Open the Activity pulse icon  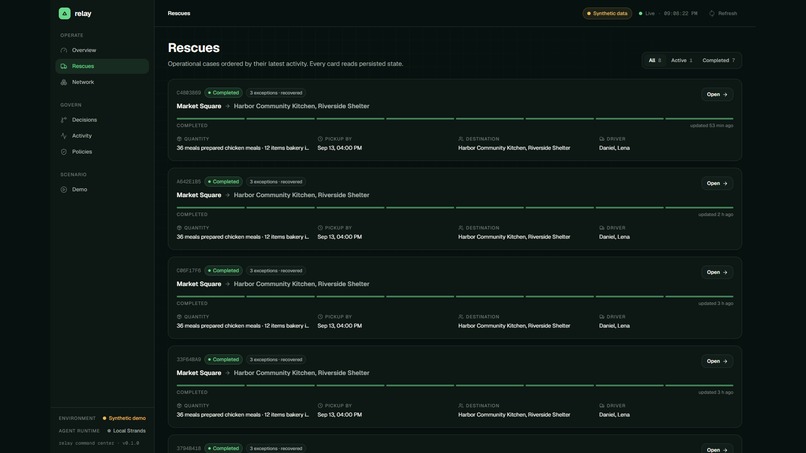point(64,136)
